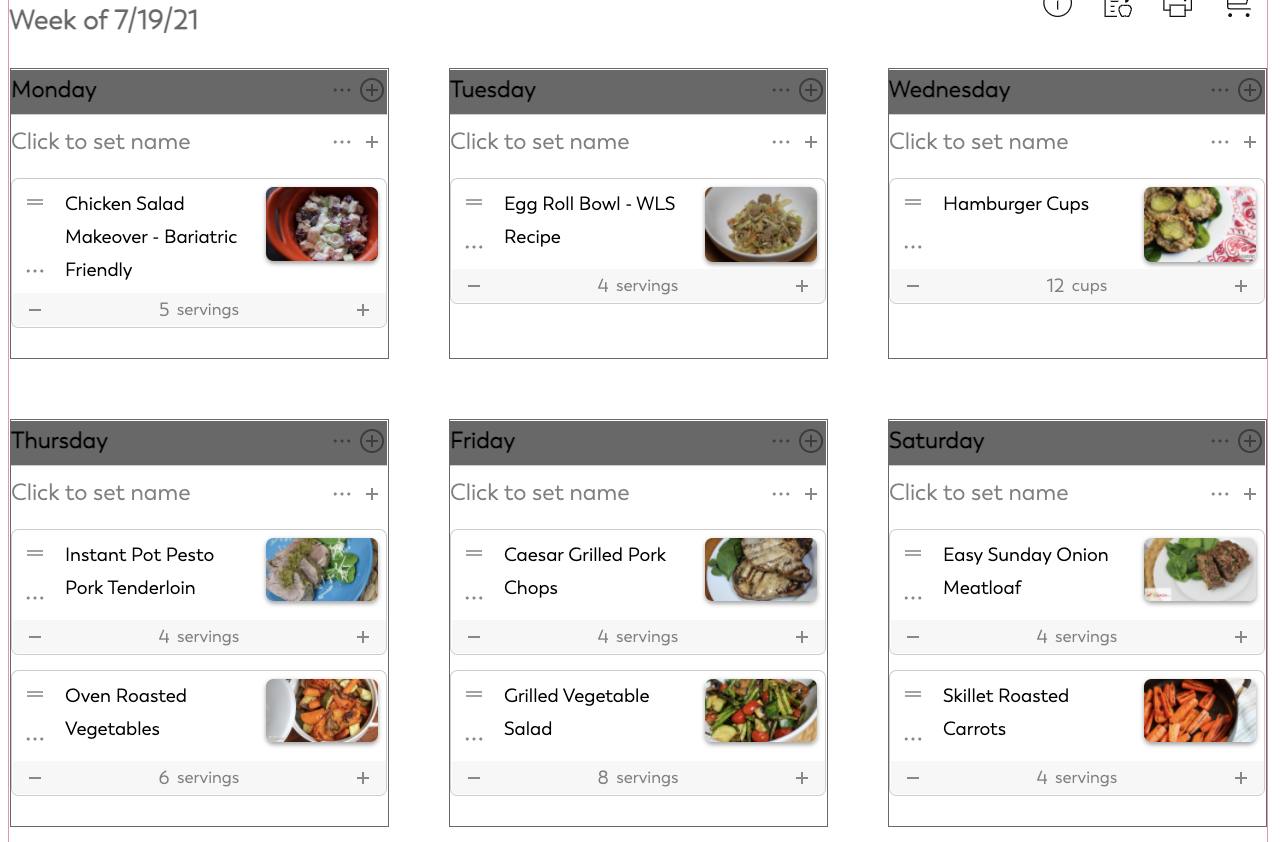
Task: Decrease Grilled Vegetable Salad servings
Action: [x=473, y=777]
